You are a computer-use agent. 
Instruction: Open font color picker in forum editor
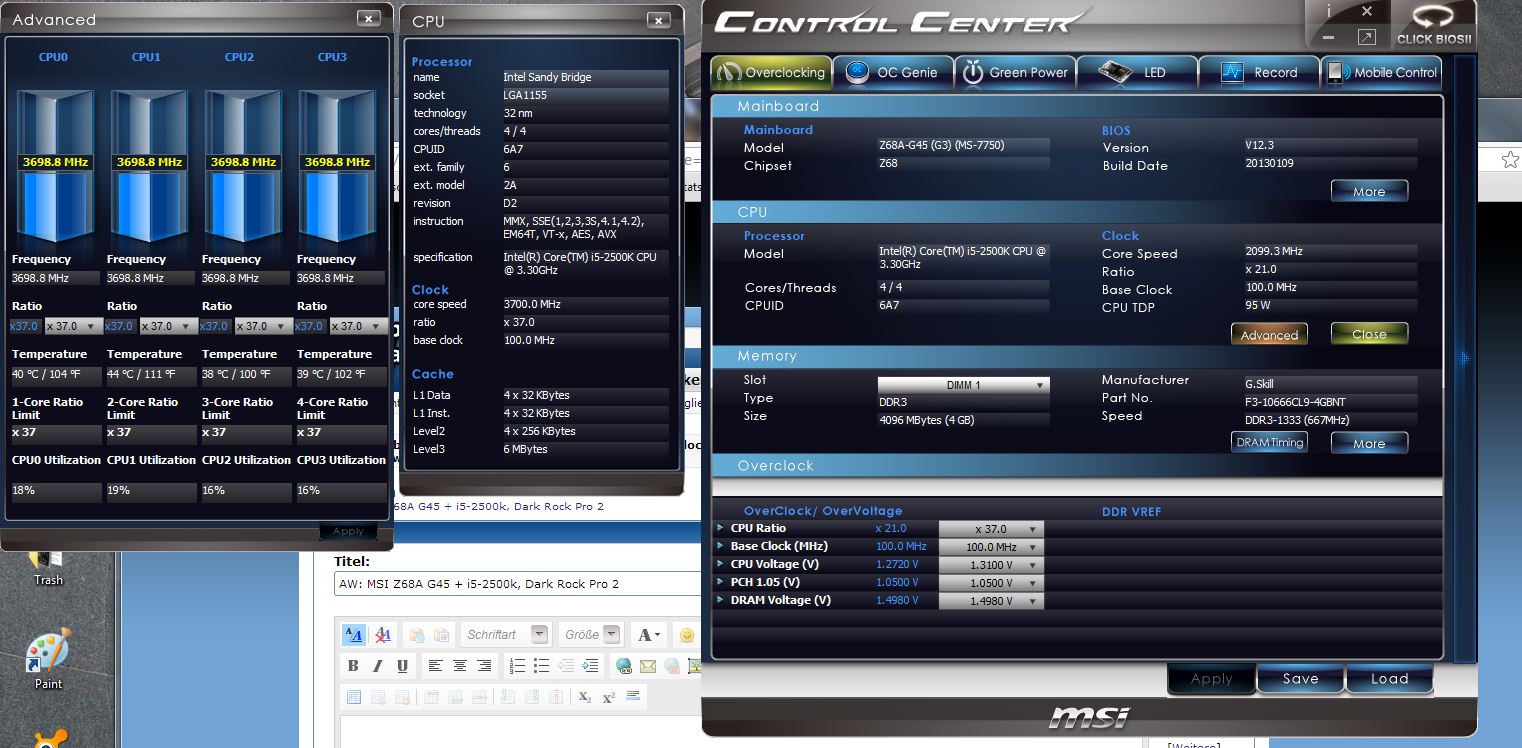click(x=649, y=634)
